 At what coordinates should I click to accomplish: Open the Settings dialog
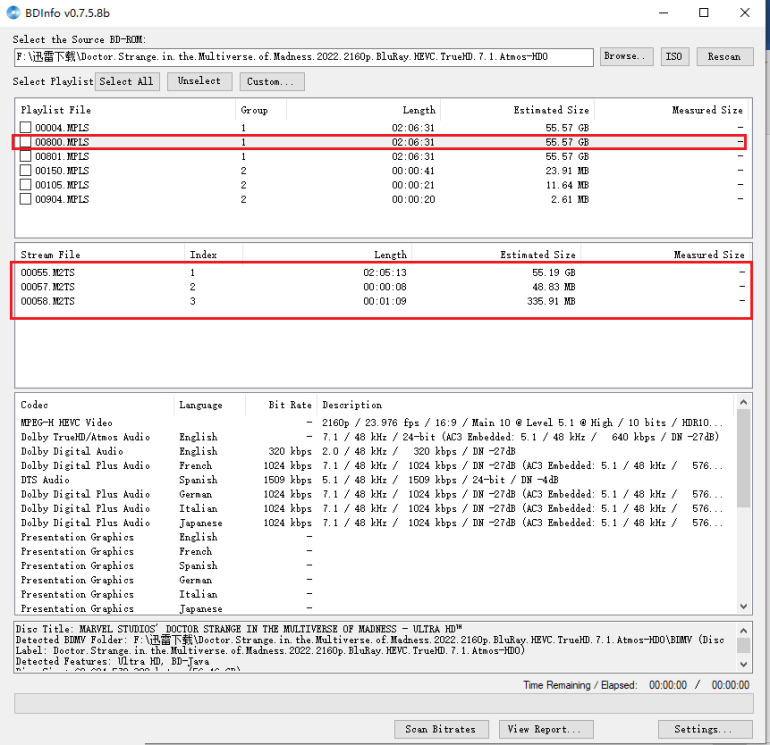(704, 729)
